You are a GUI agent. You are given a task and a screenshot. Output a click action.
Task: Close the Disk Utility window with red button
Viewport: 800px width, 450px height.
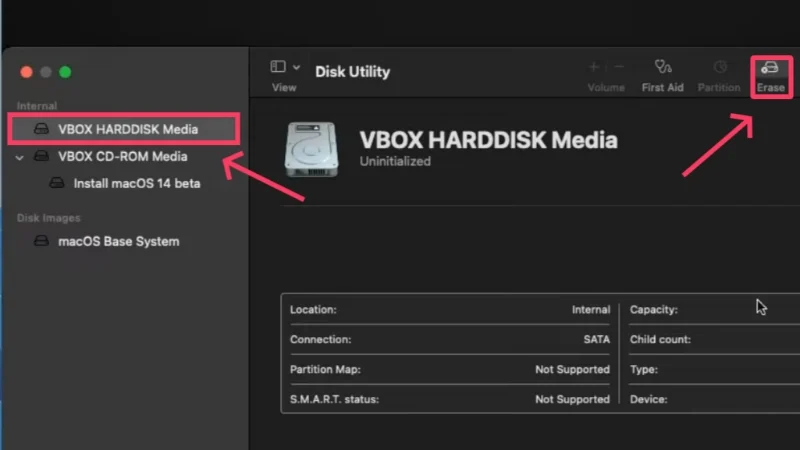[x=27, y=72]
